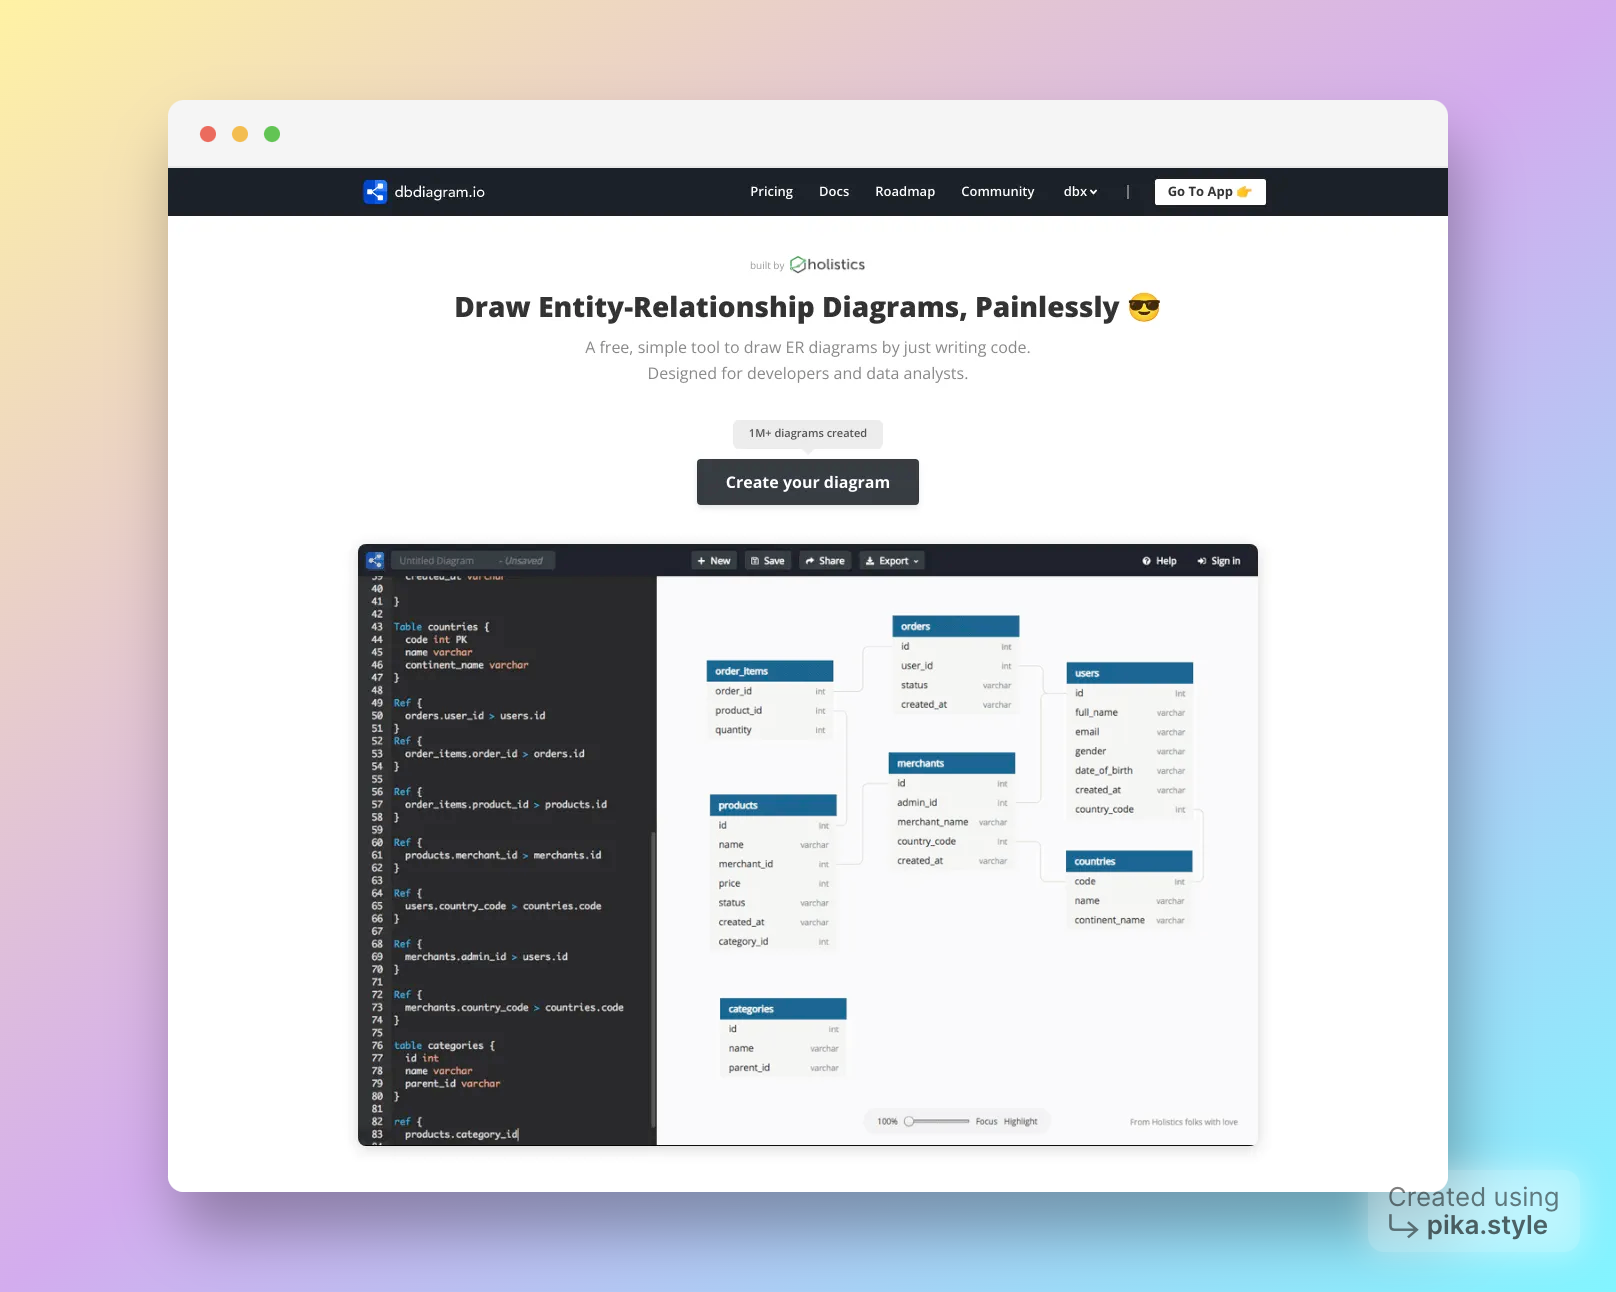Click Sign in within the editor preview
Screen dimensions: 1616x1292
coord(1218,561)
